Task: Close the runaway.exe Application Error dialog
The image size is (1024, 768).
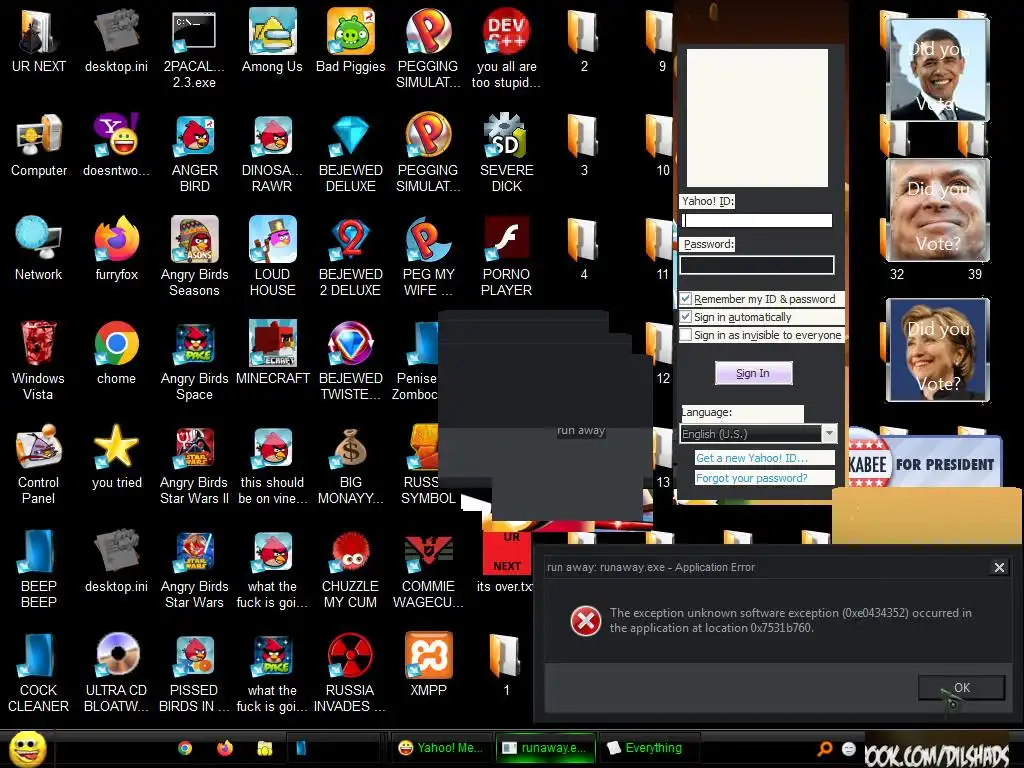Action: tap(999, 568)
